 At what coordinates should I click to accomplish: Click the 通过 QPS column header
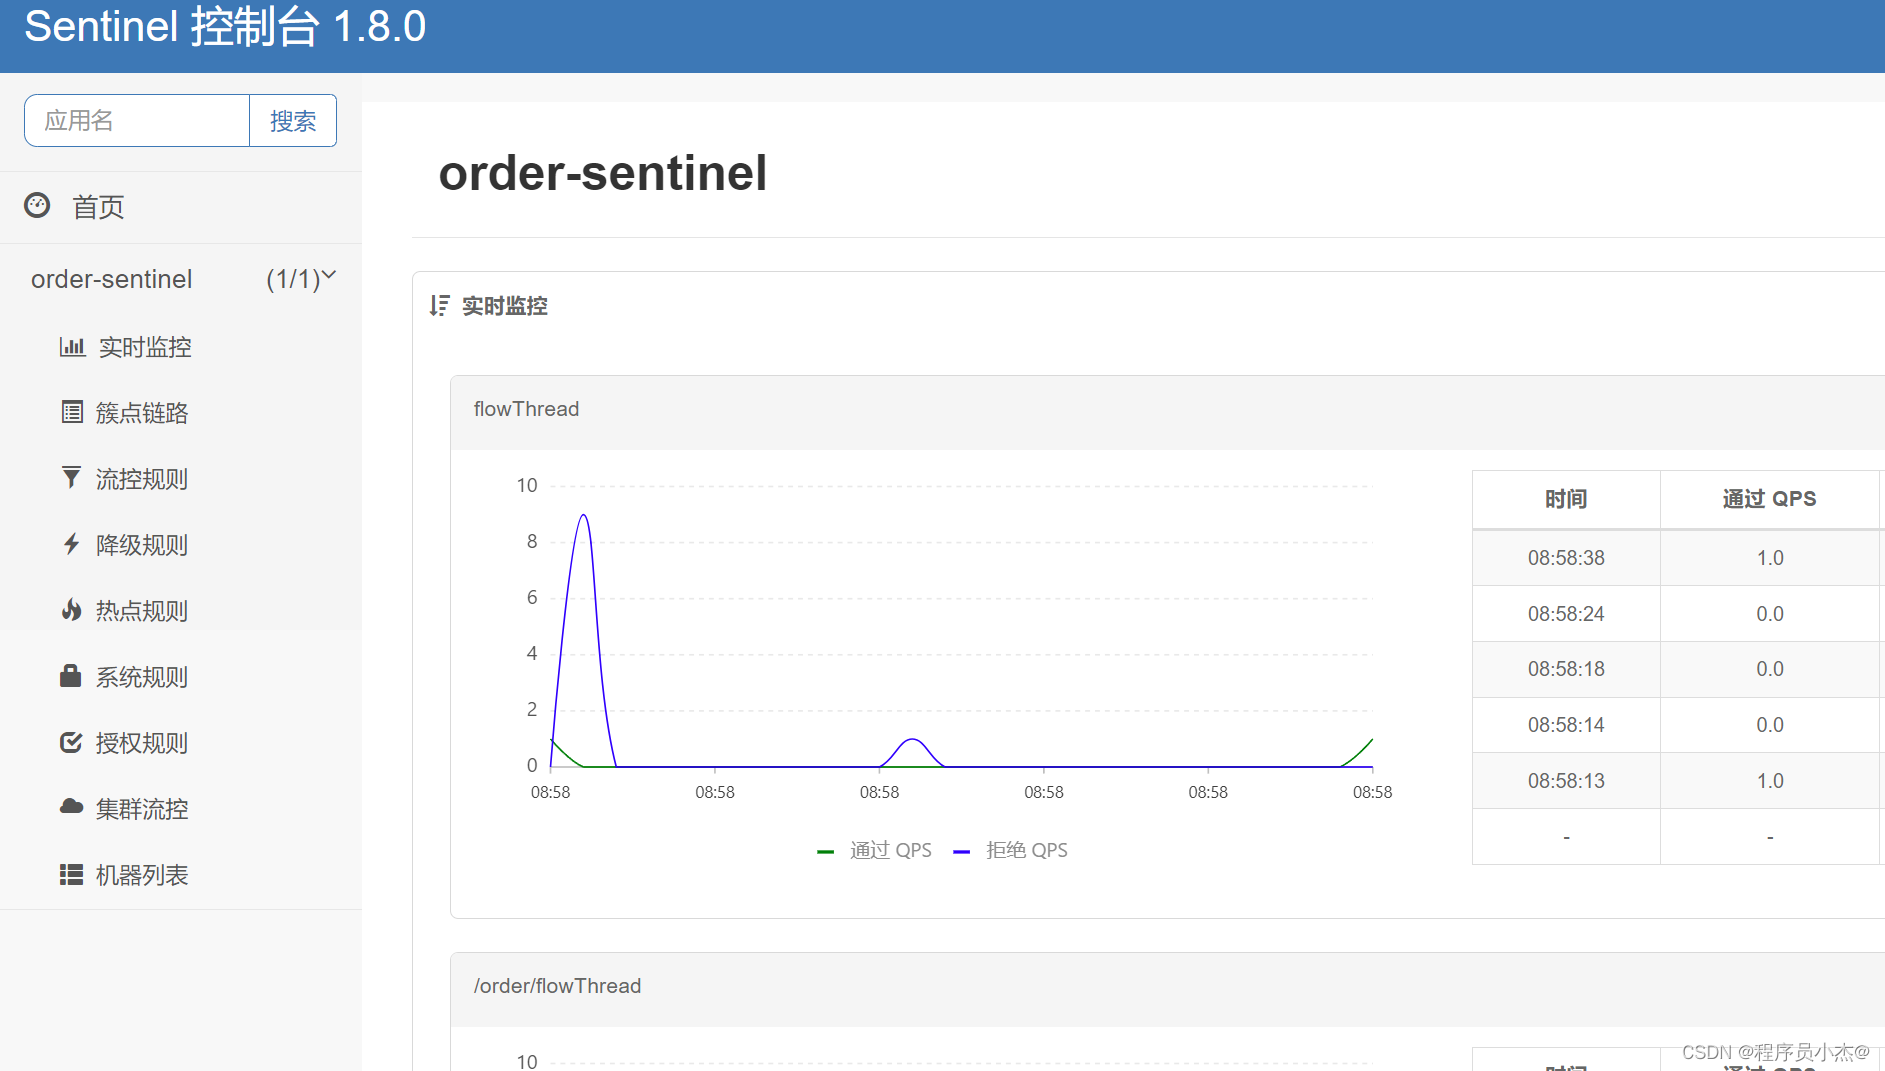(x=1770, y=499)
